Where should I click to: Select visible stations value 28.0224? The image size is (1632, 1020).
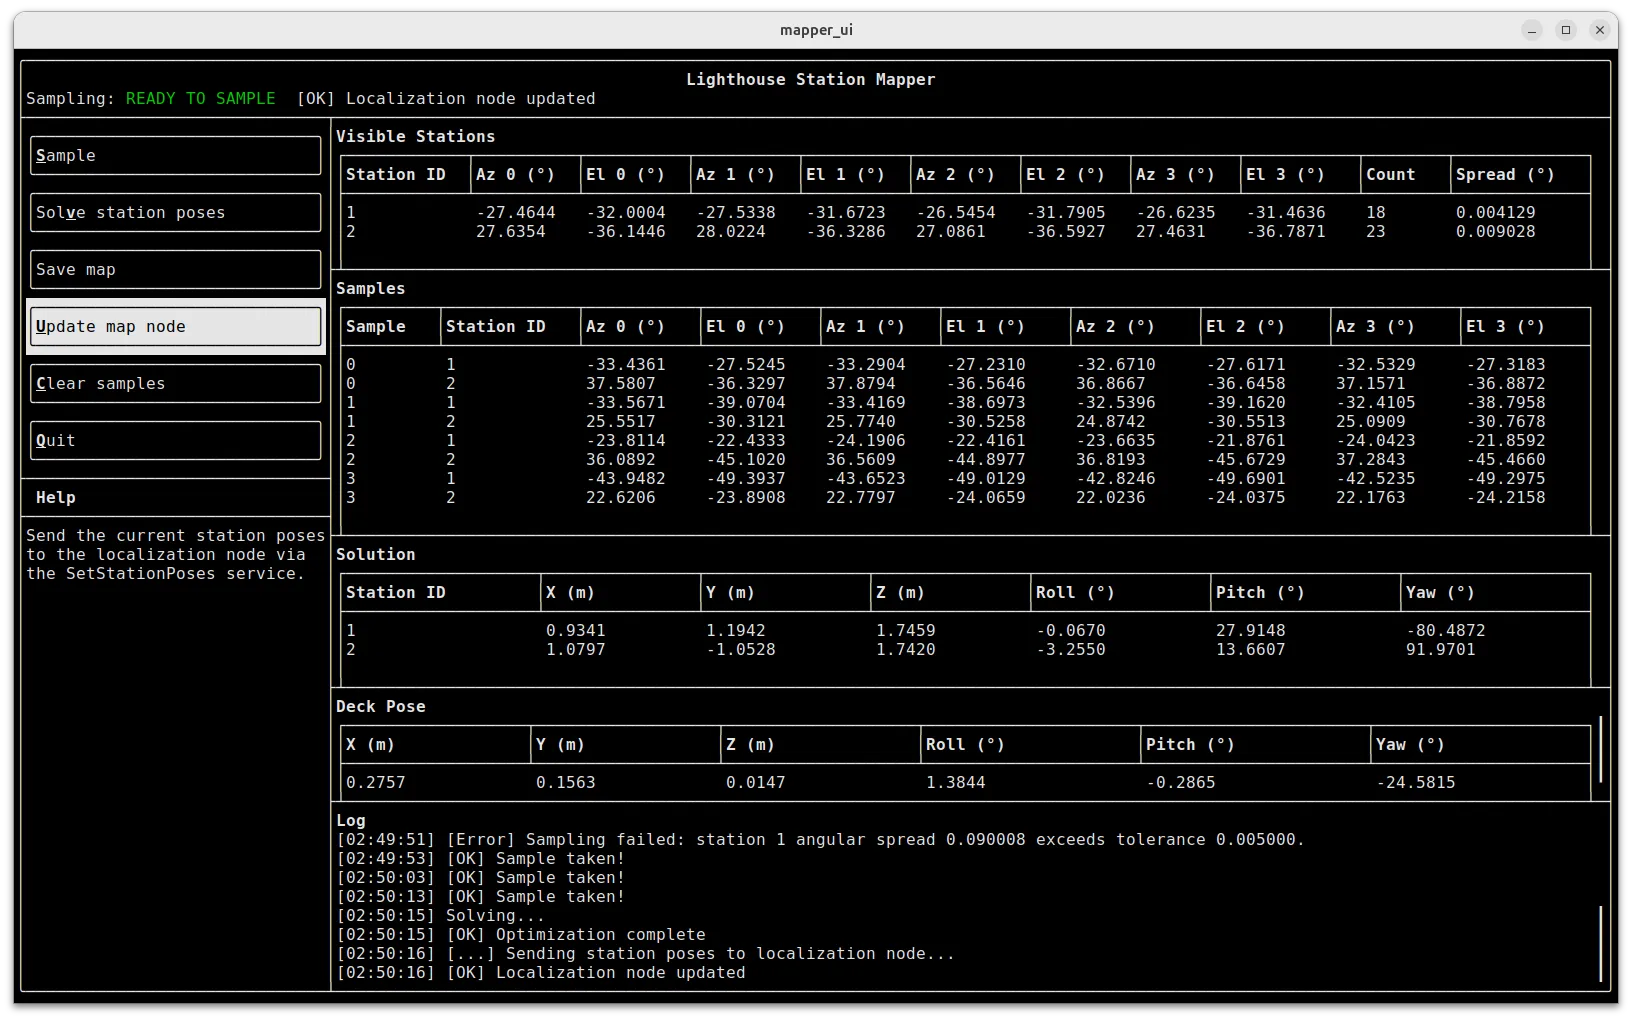point(731,232)
